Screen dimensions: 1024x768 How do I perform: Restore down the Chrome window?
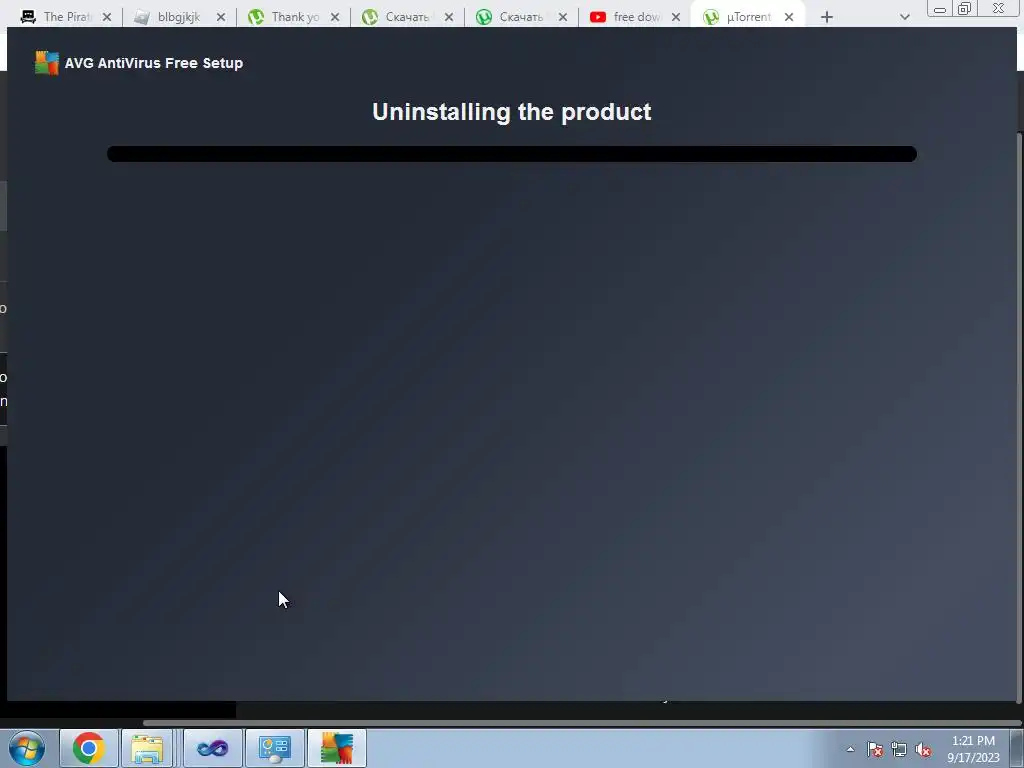[x=965, y=8]
